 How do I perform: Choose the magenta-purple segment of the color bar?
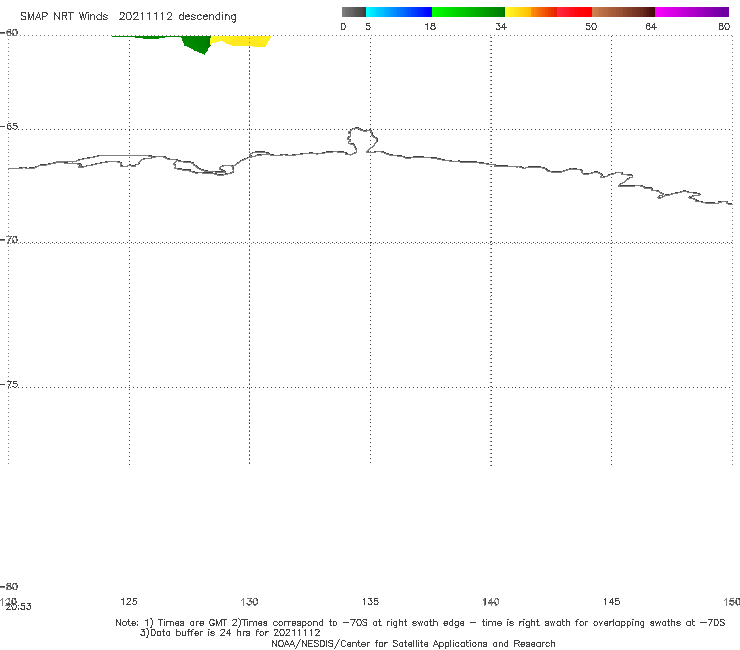(x=692, y=12)
